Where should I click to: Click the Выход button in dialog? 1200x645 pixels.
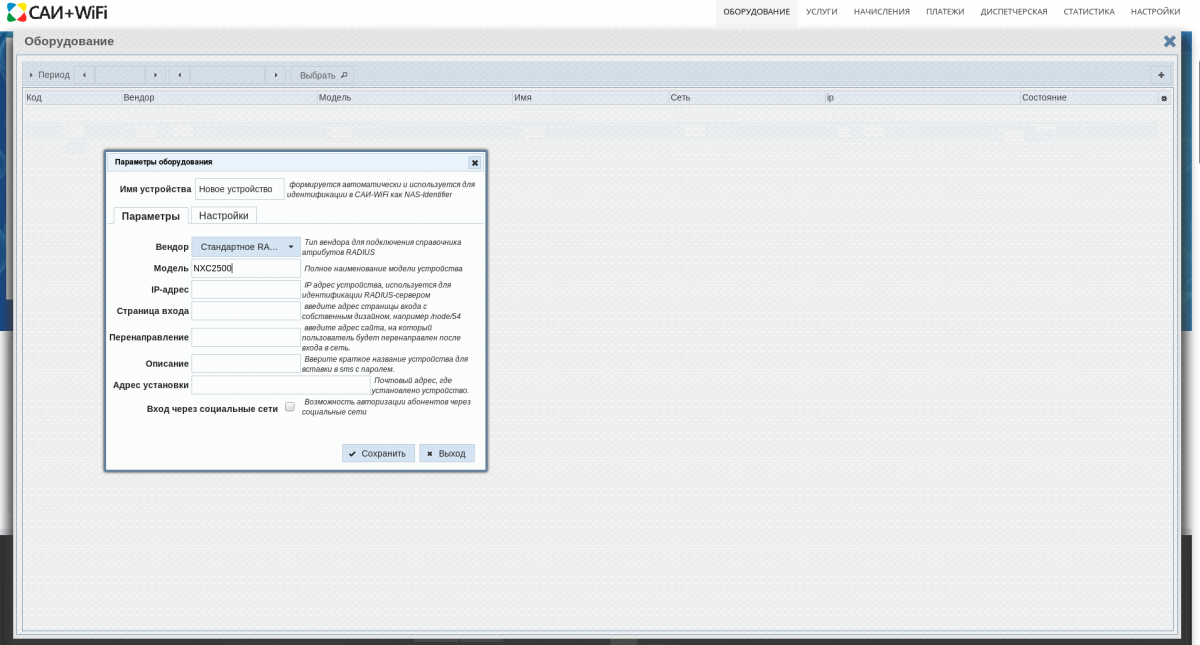(x=446, y=453)
